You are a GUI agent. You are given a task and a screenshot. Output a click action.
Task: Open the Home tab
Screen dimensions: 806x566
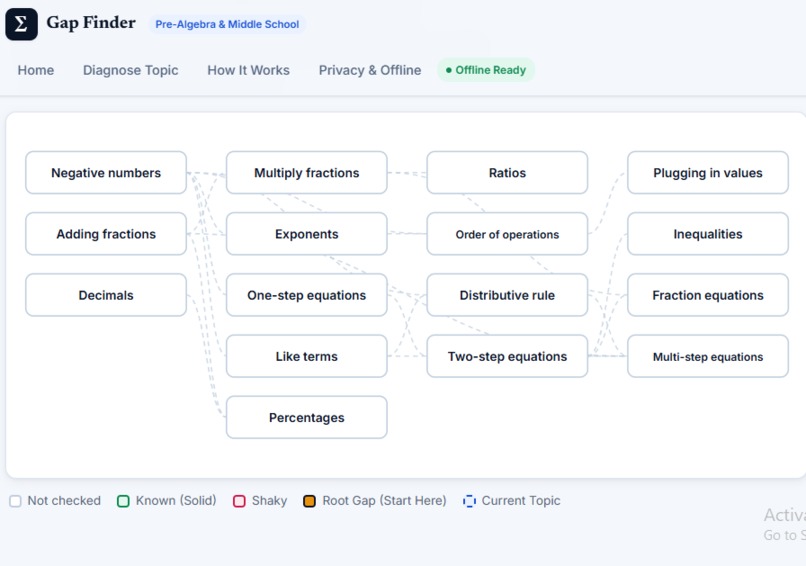point(35,70)
